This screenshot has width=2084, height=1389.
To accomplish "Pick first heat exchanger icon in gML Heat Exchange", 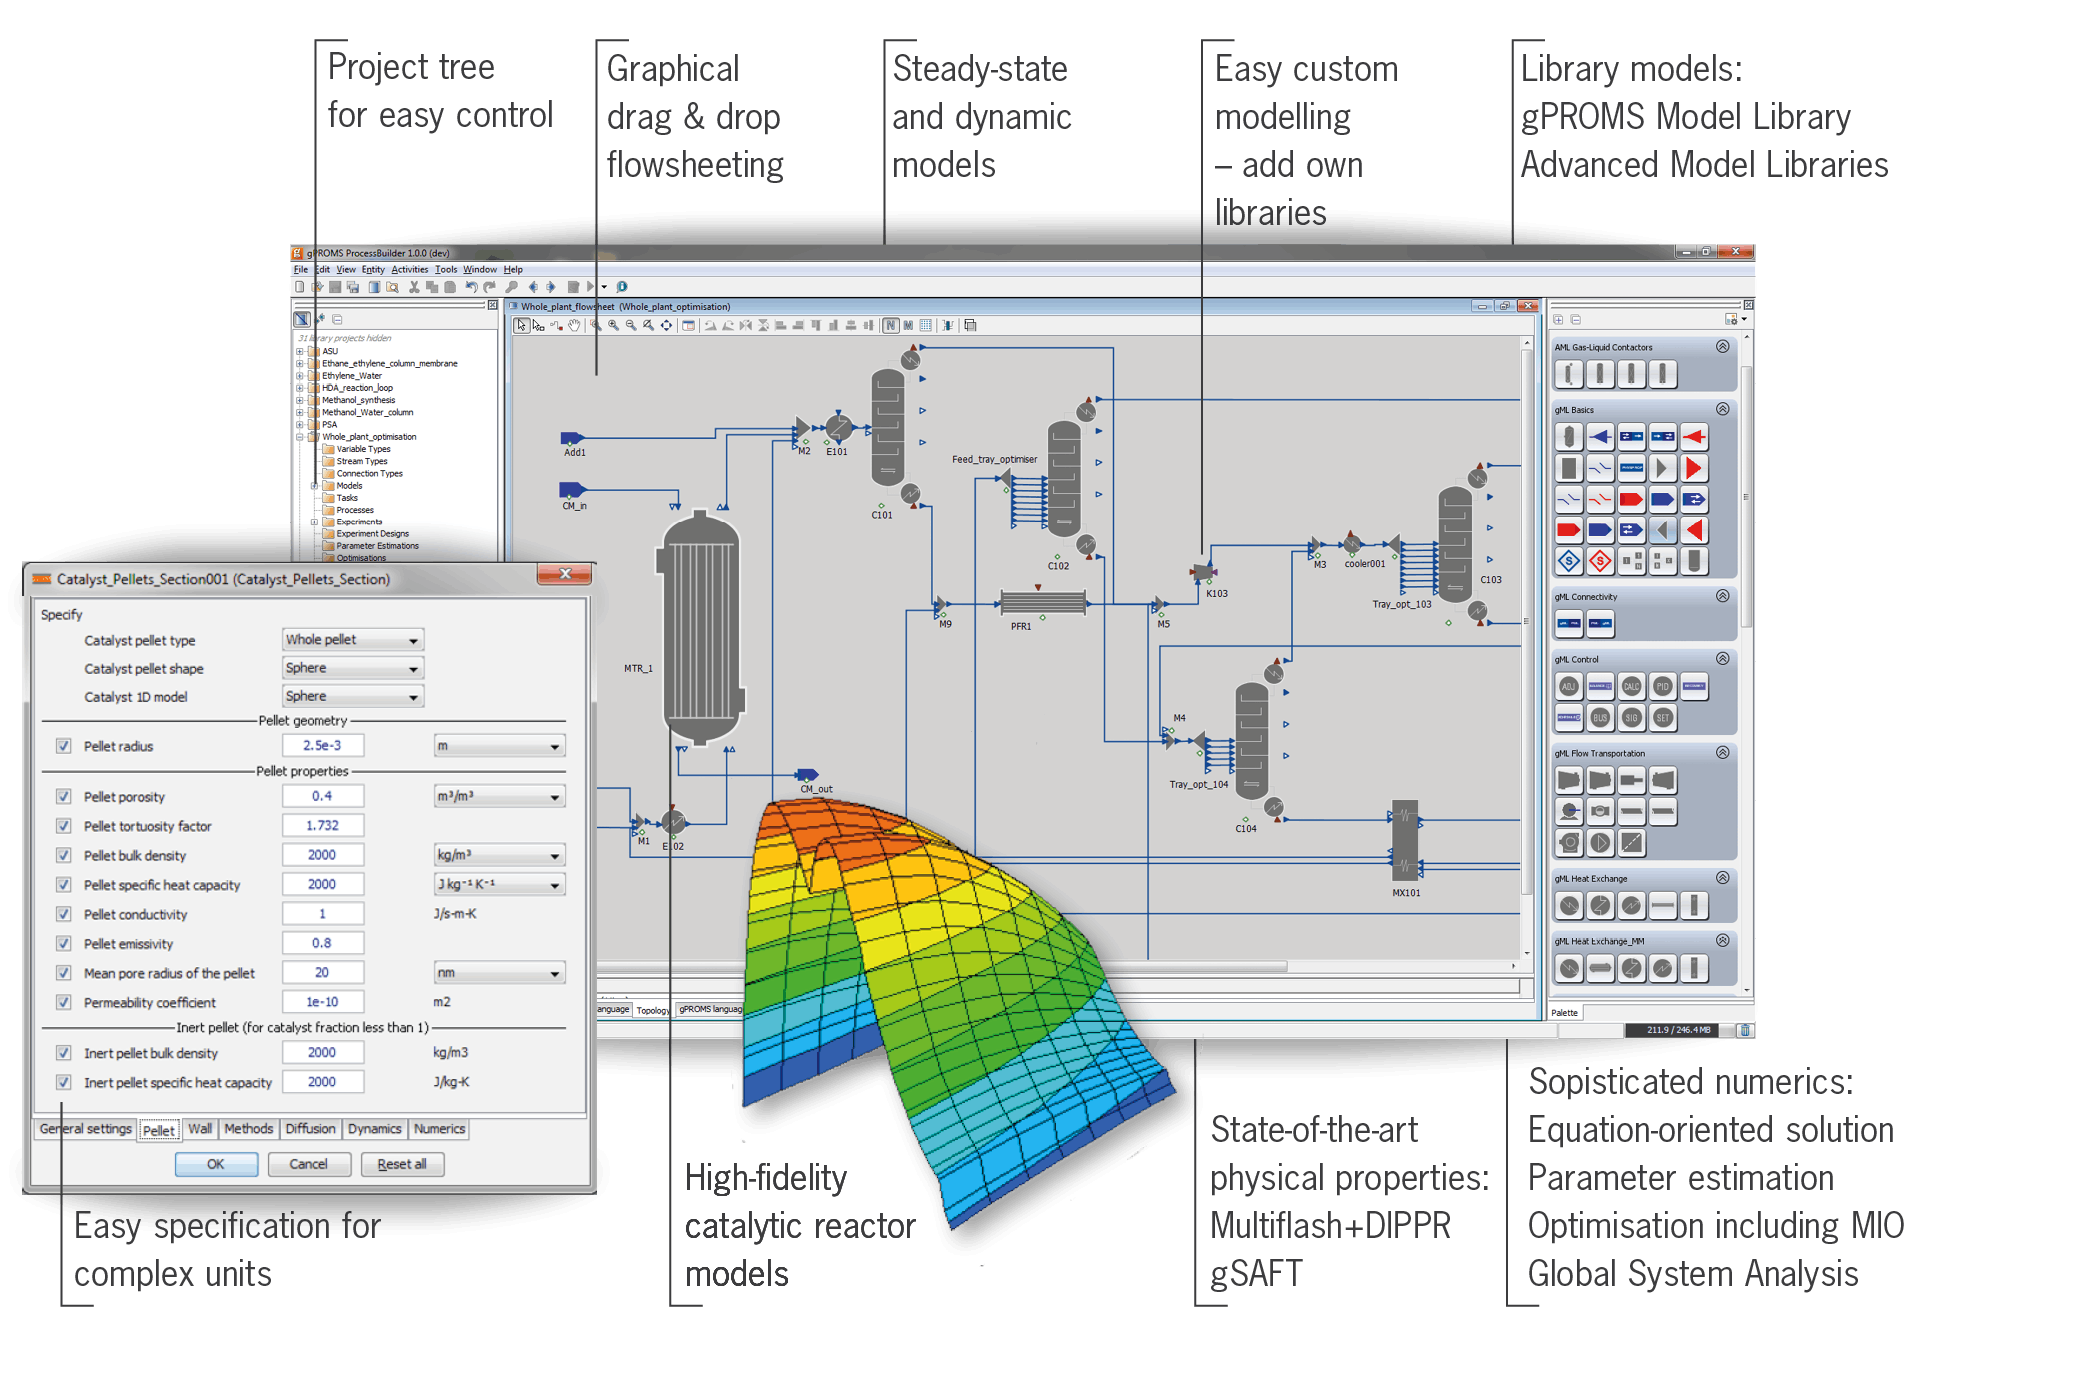I will [1569, 906].
